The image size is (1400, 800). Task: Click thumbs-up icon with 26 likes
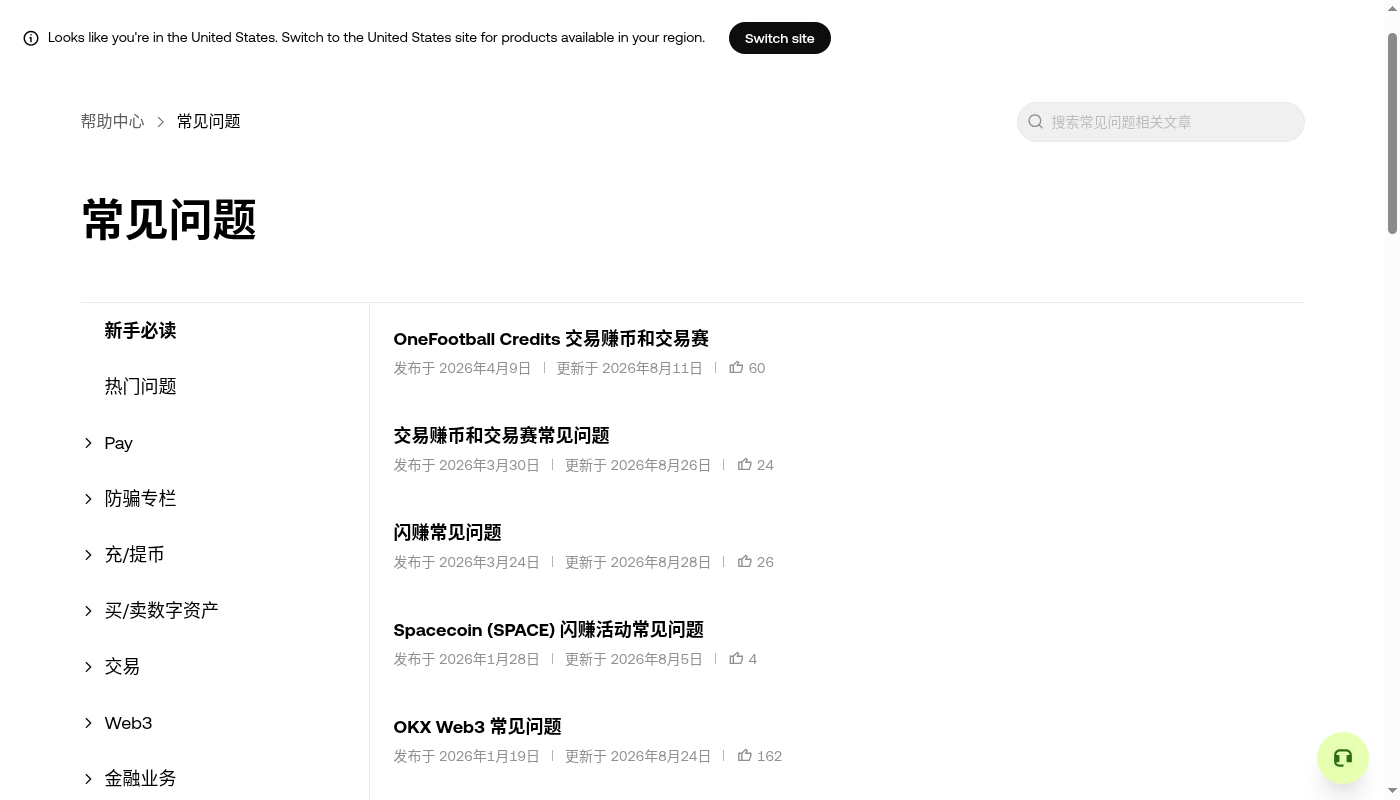(x=745, y=561)
